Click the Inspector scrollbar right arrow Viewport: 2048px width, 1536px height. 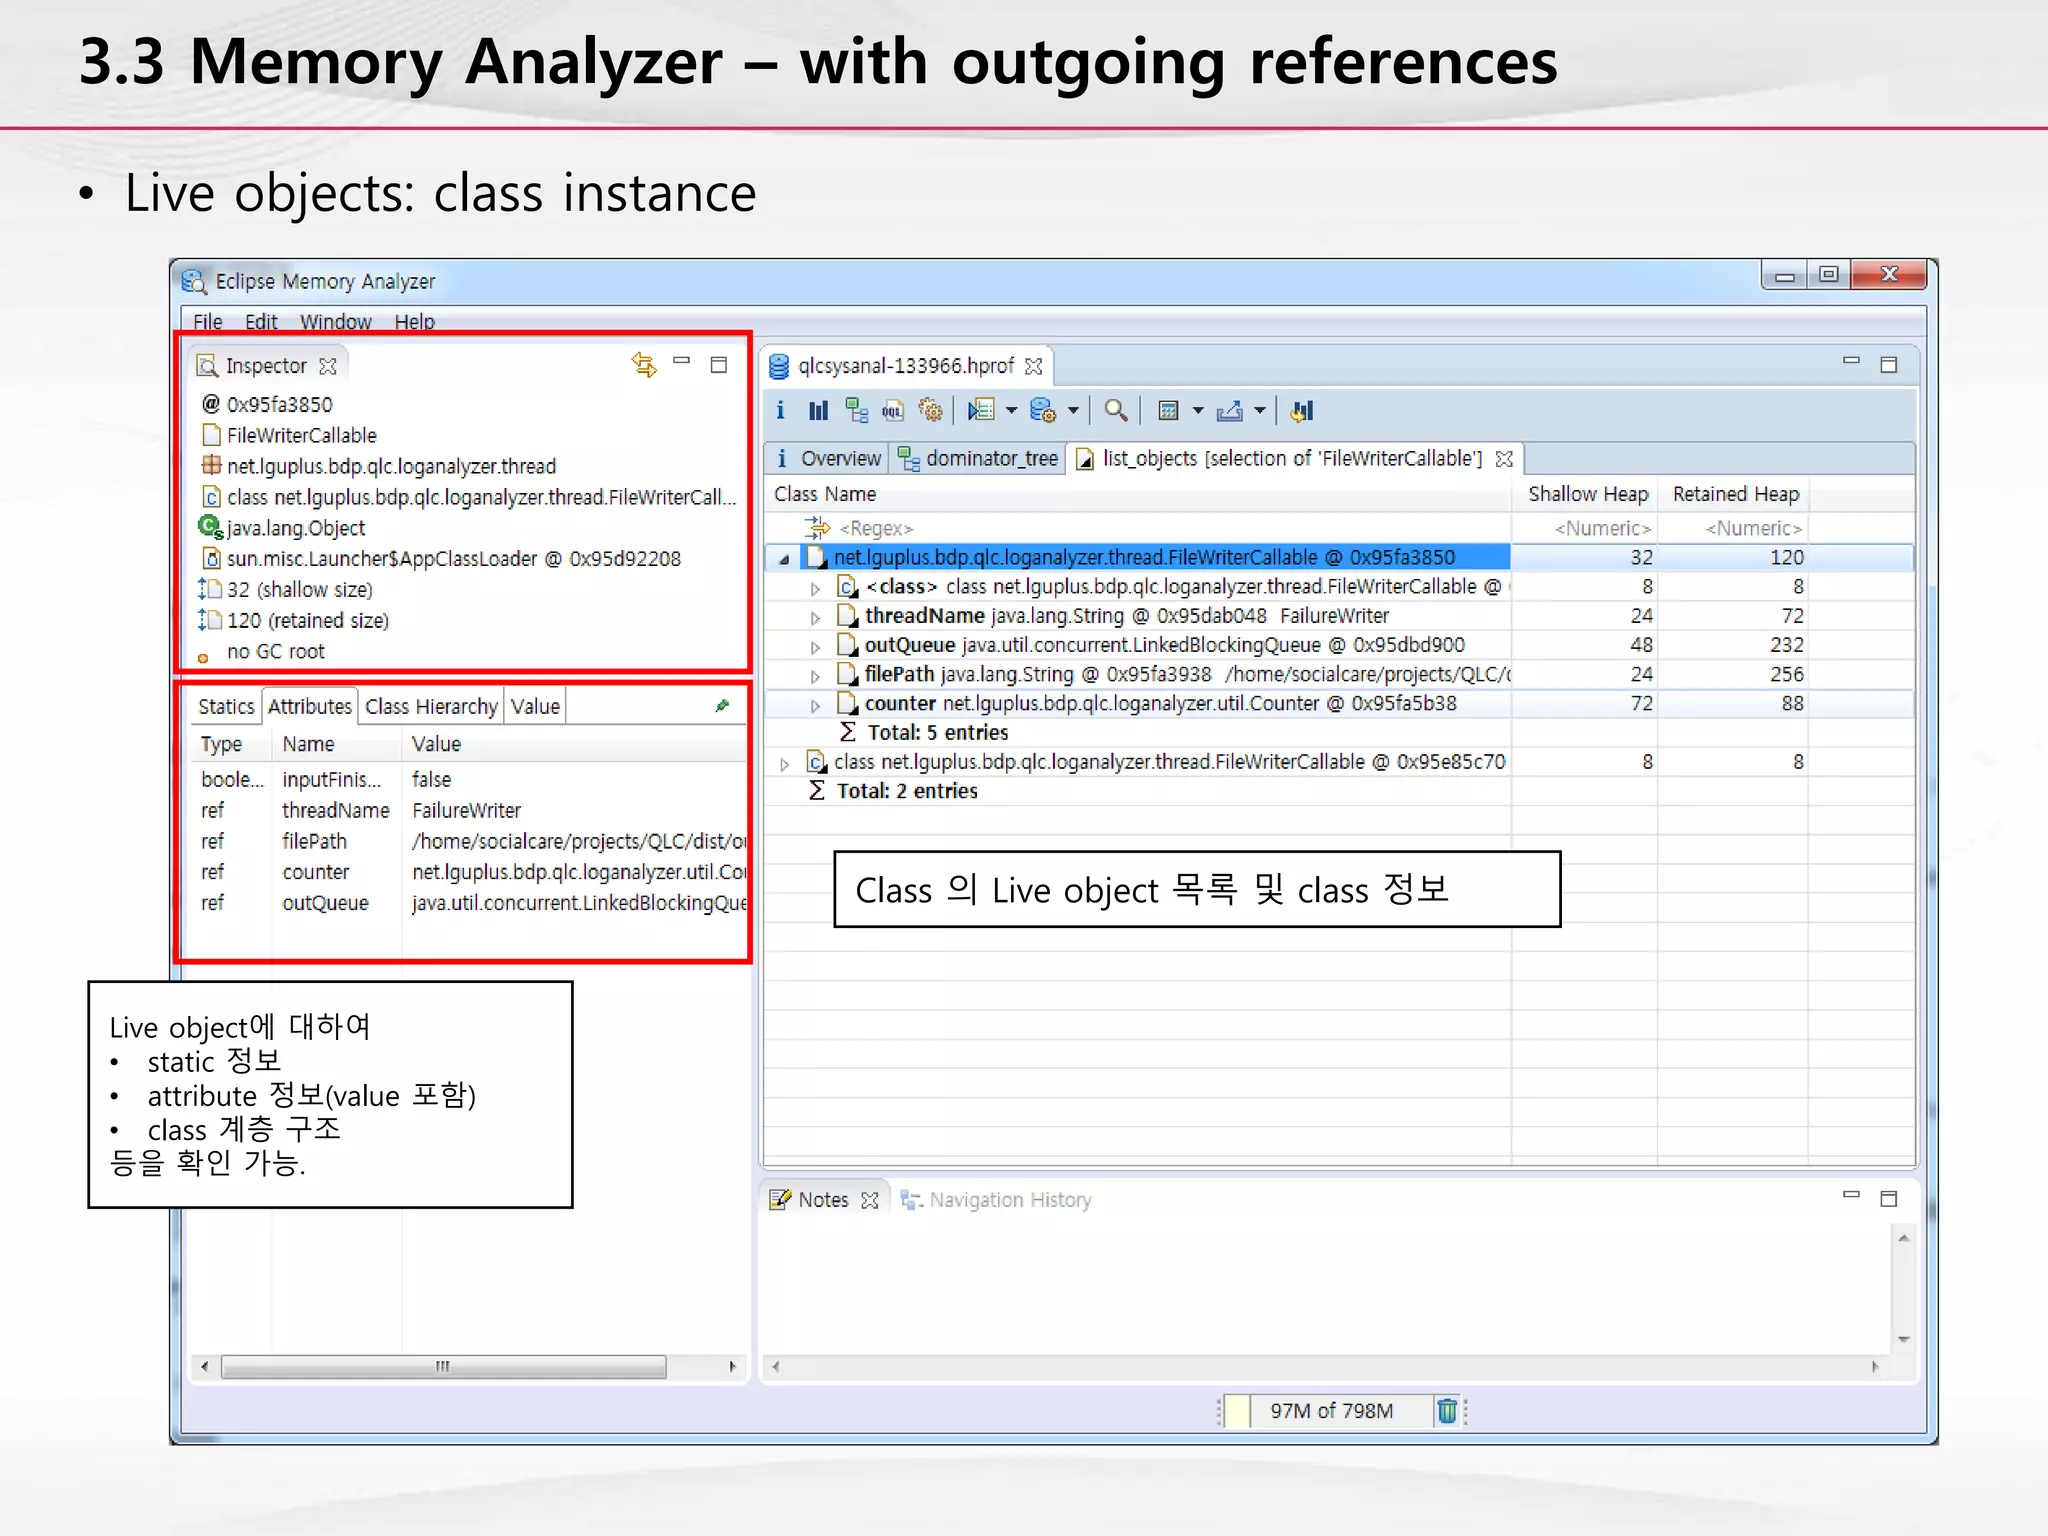[x=733, y=1366]
